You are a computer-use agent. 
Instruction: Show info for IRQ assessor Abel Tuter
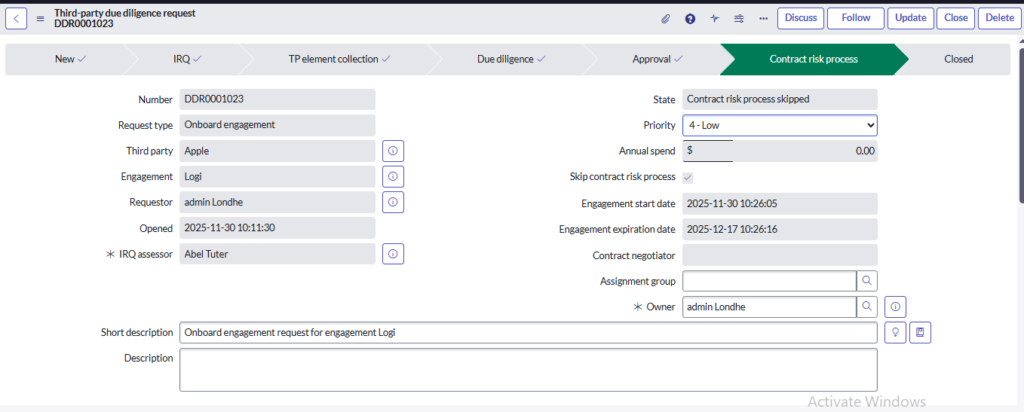pos(393,255)
